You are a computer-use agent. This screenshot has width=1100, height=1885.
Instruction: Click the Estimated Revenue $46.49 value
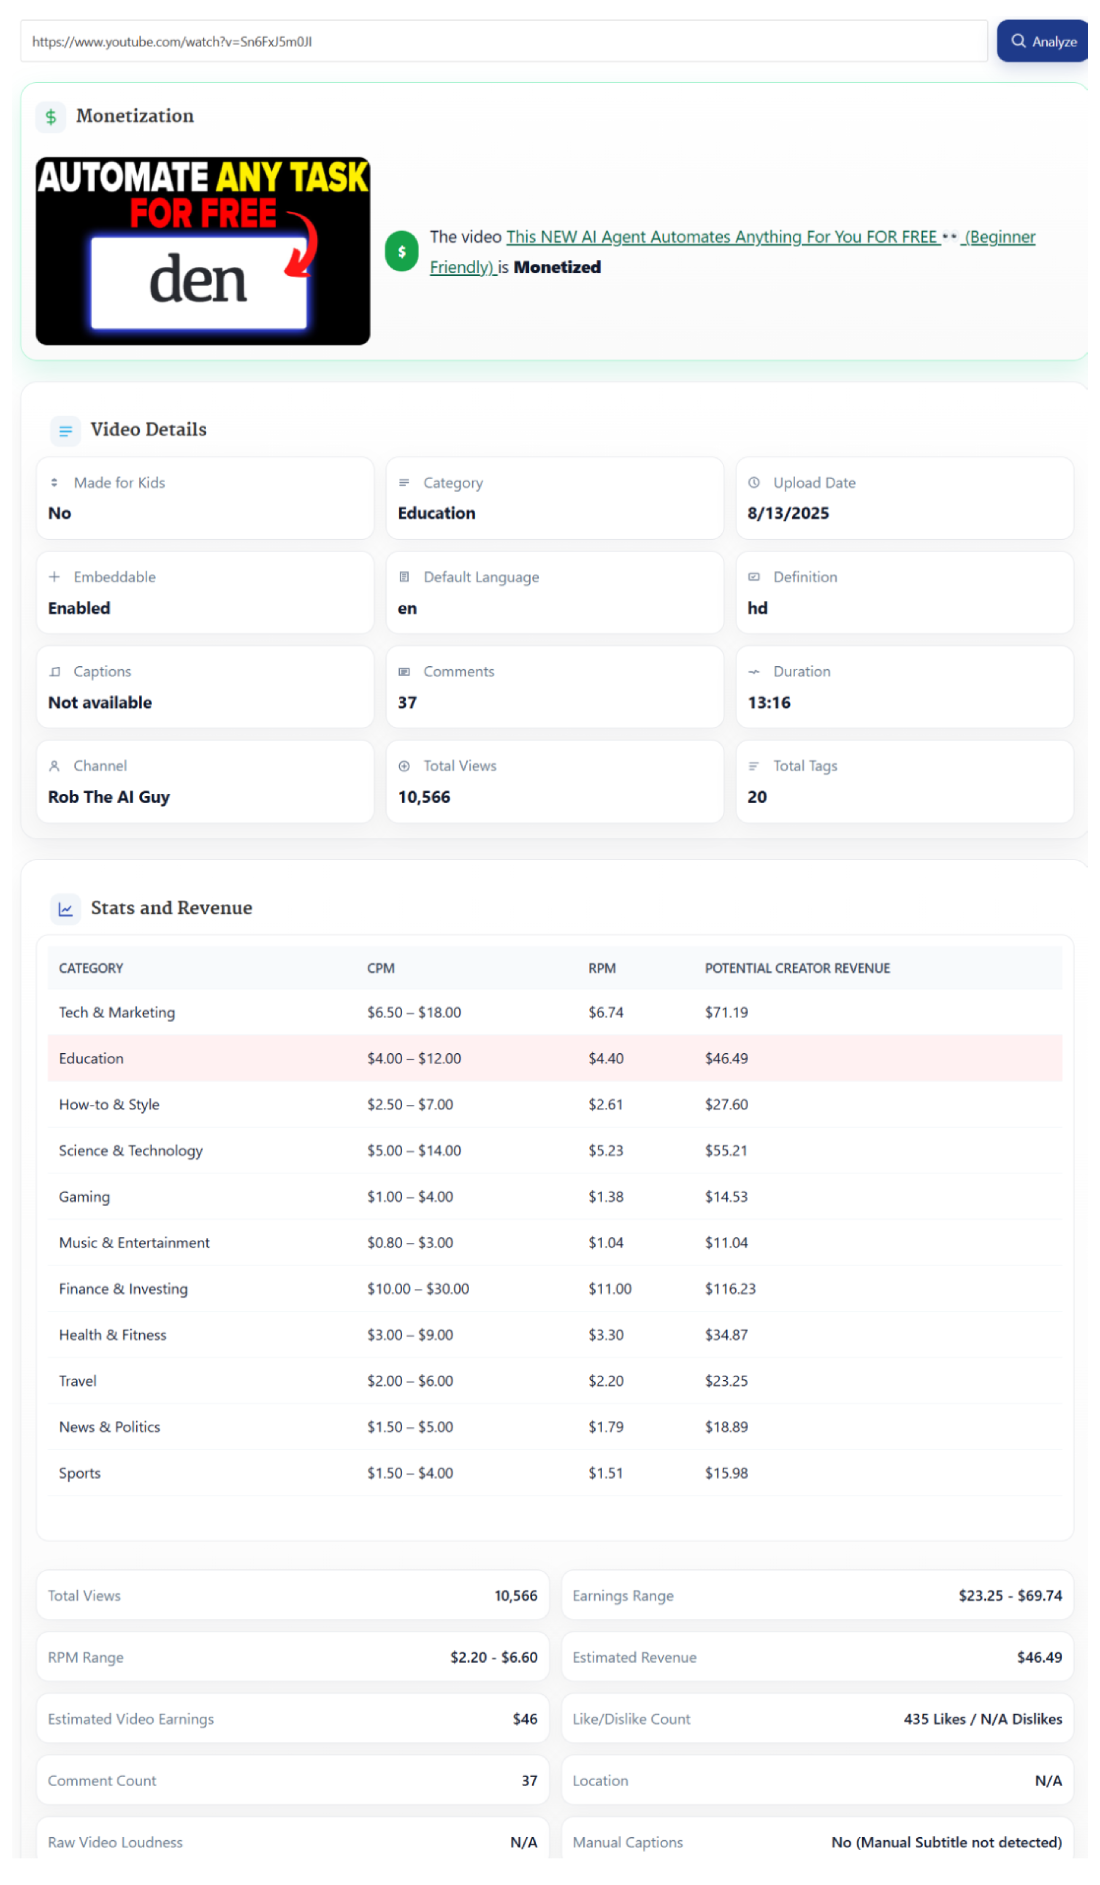click(x=1040, y=1657)
